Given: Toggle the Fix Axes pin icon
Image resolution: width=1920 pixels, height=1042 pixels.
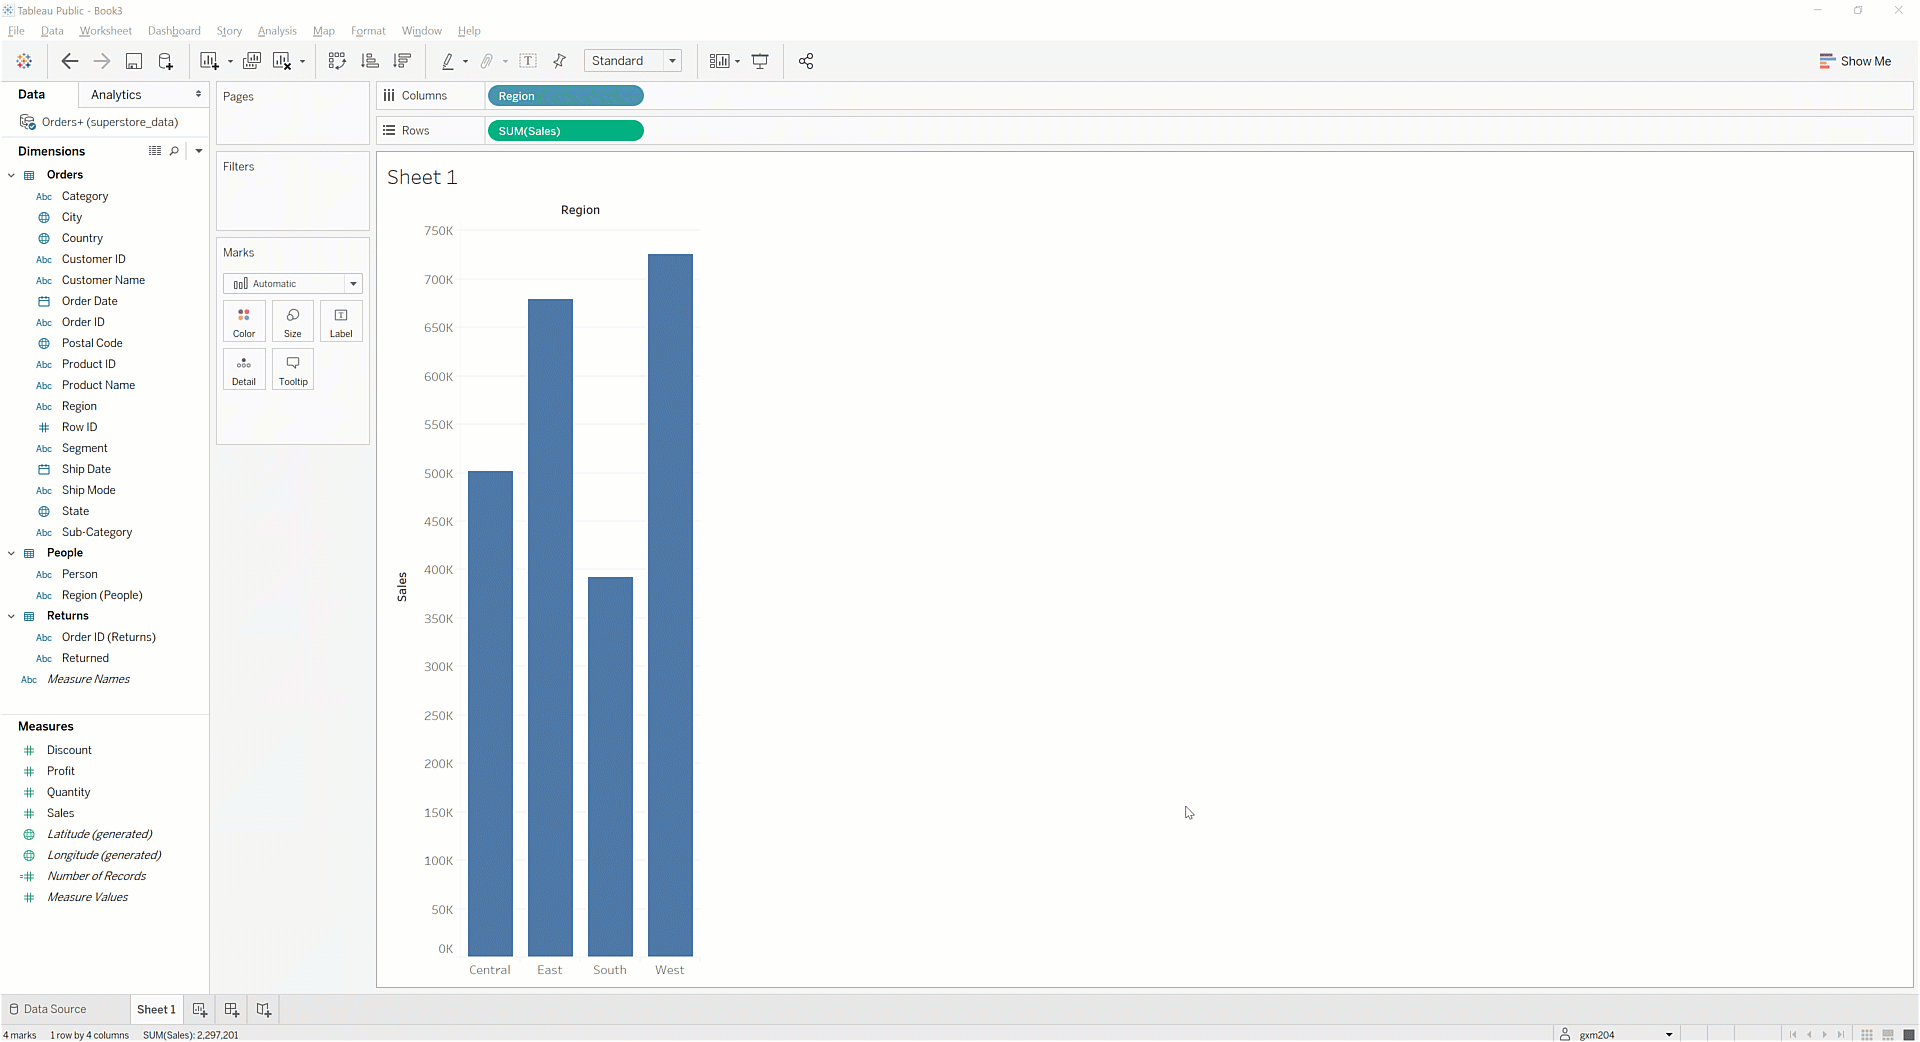Looking at the screenshot, I should coord(560,61).
